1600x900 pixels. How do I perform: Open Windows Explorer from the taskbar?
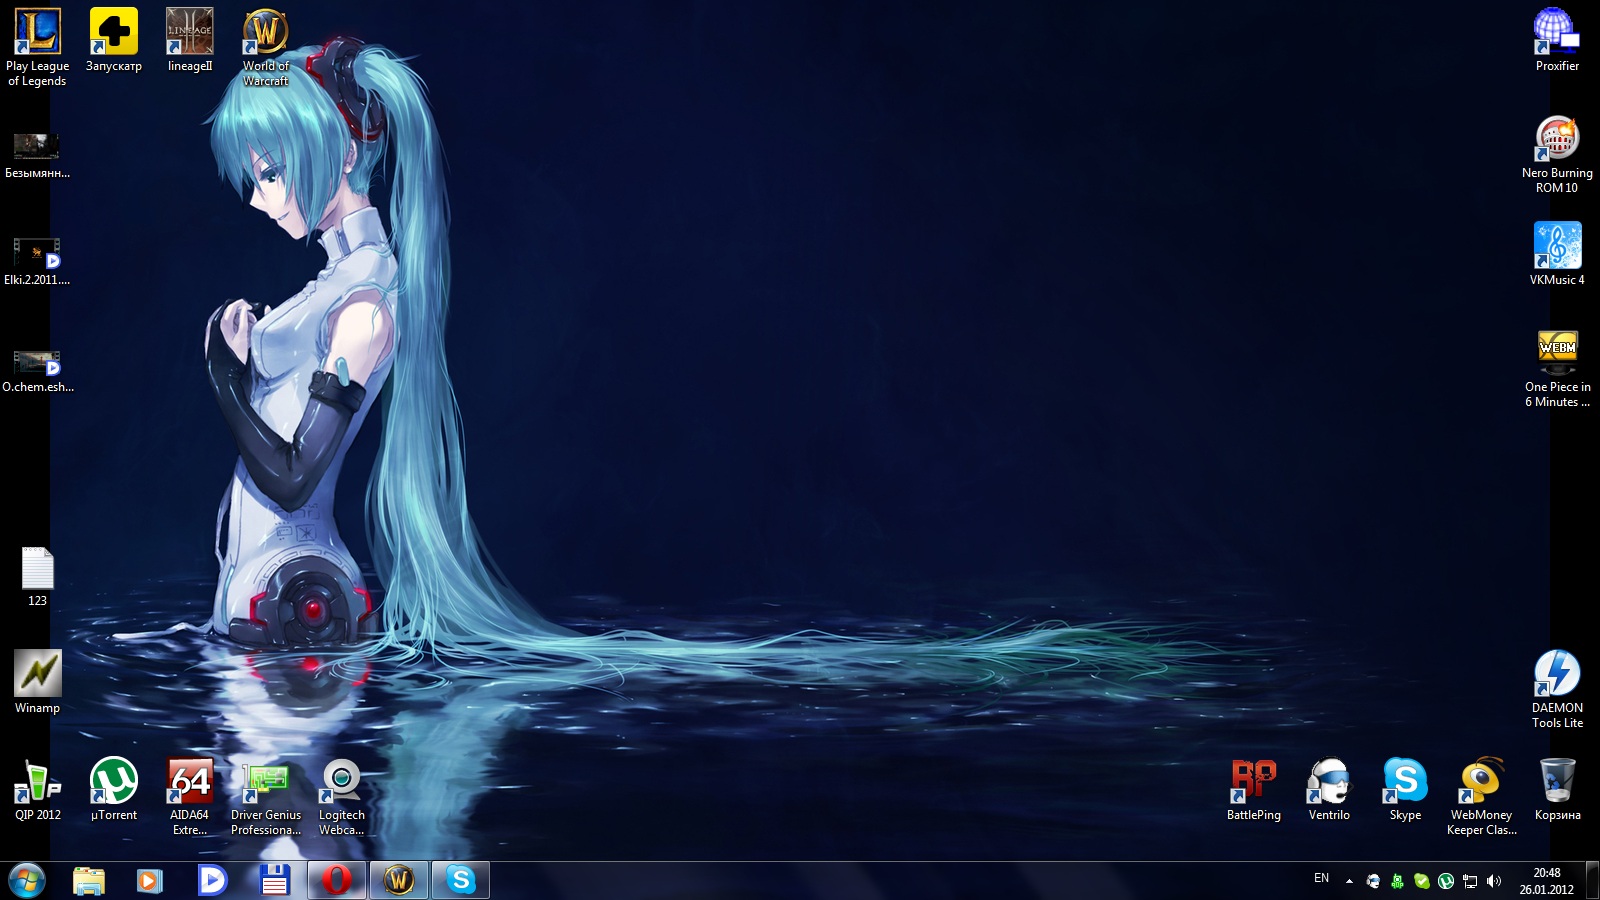click(x=89, y=881)
